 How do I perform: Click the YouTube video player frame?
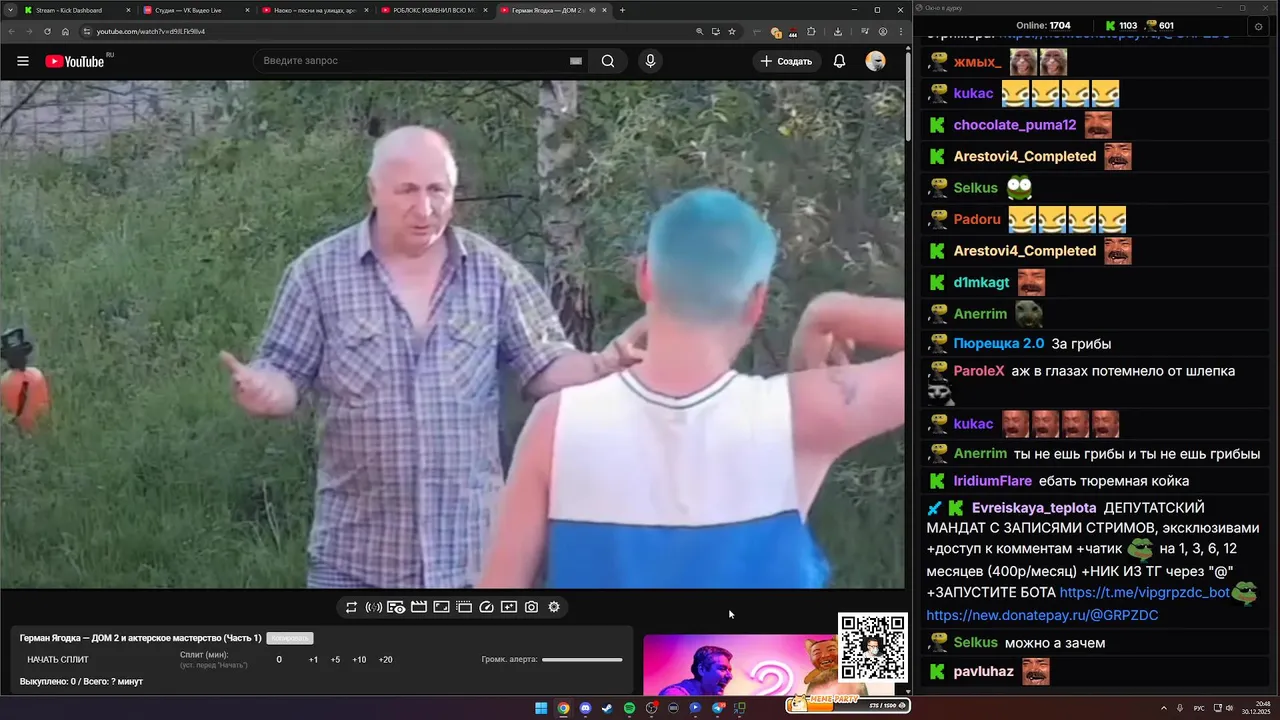click(452, 335)
